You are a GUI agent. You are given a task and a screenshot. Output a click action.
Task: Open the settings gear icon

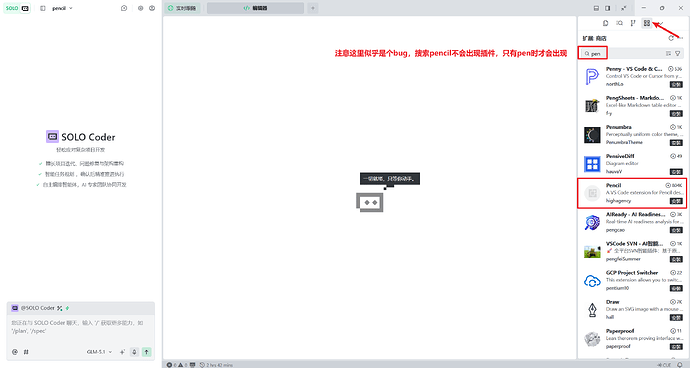140,8
